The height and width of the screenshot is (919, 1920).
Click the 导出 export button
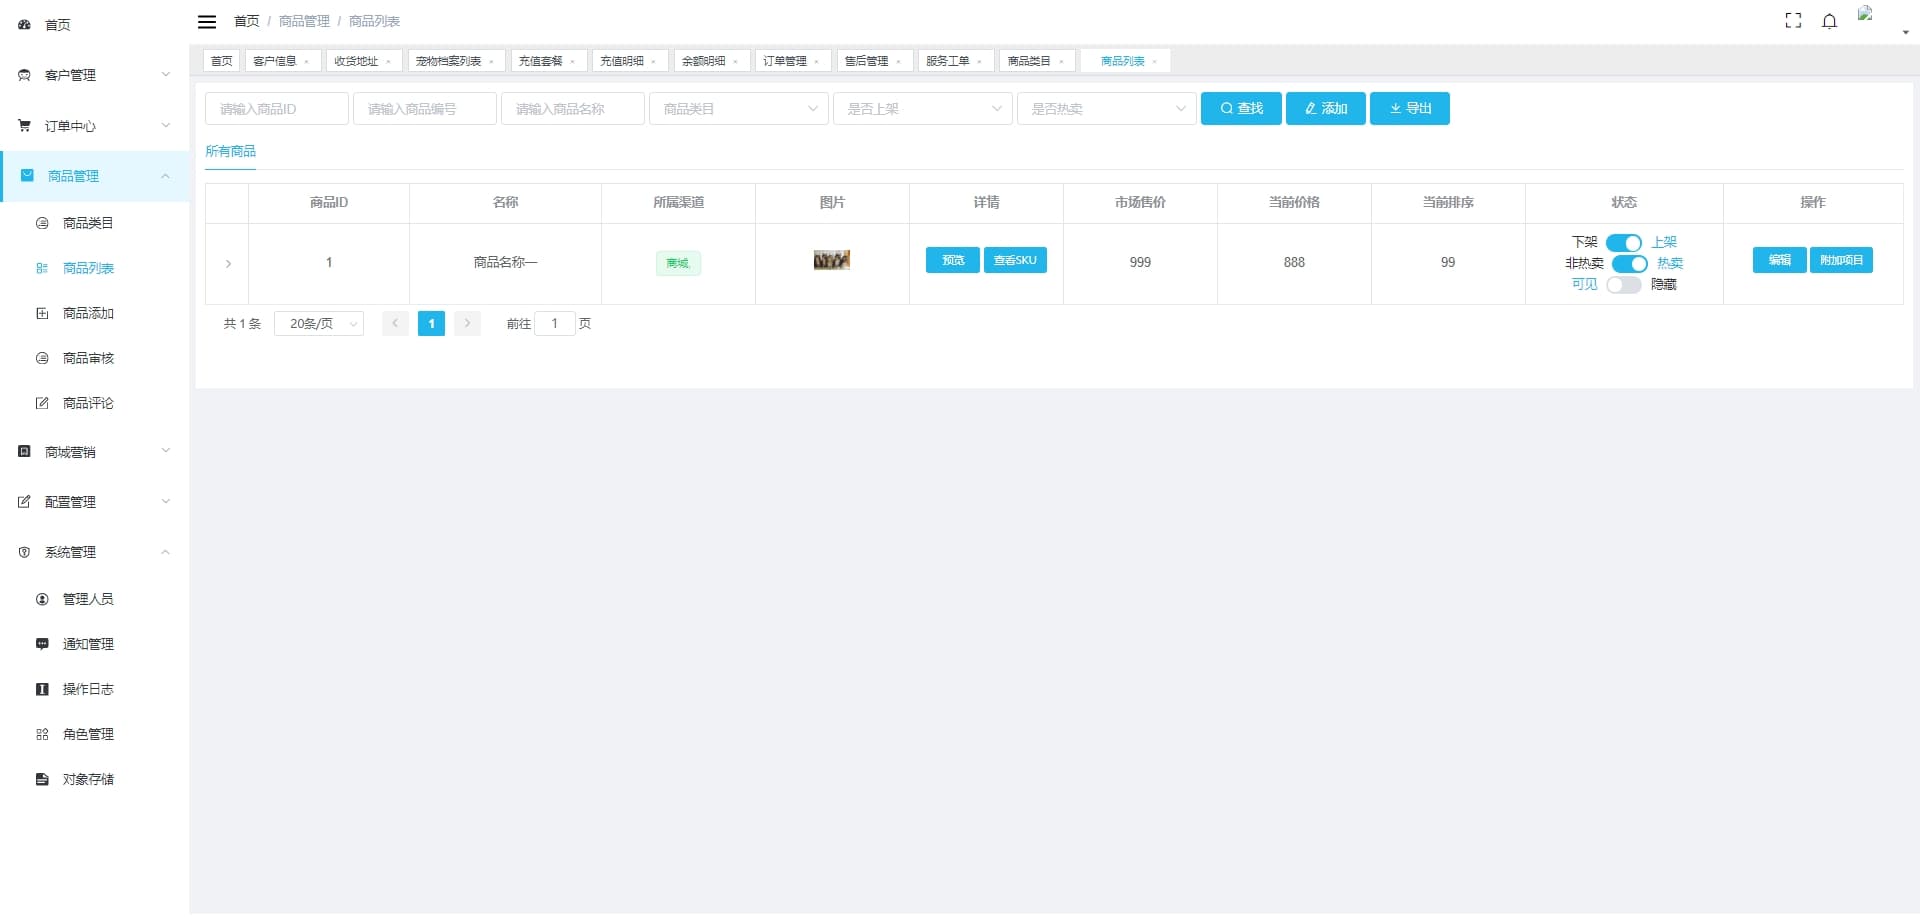(1410, 109)
